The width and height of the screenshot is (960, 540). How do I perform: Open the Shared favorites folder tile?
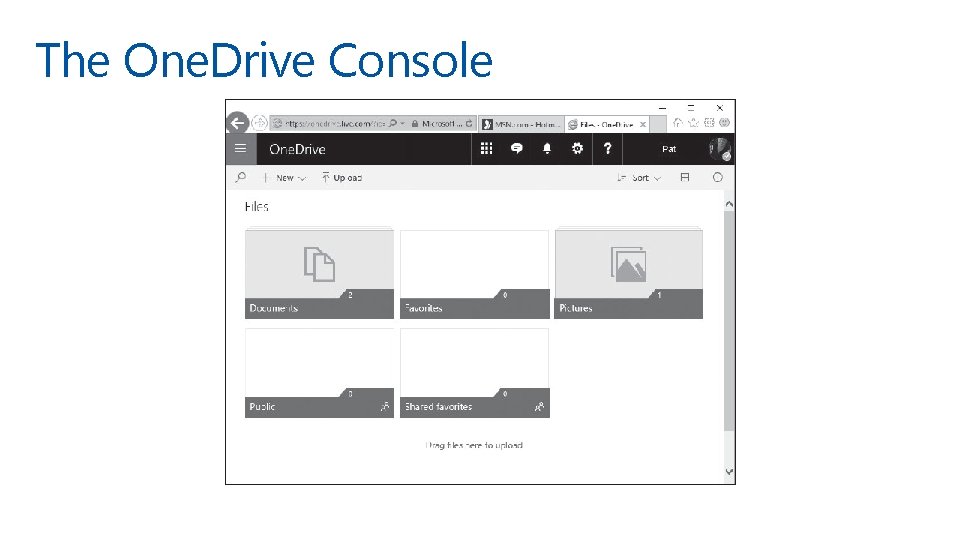(x=474, y=373)
